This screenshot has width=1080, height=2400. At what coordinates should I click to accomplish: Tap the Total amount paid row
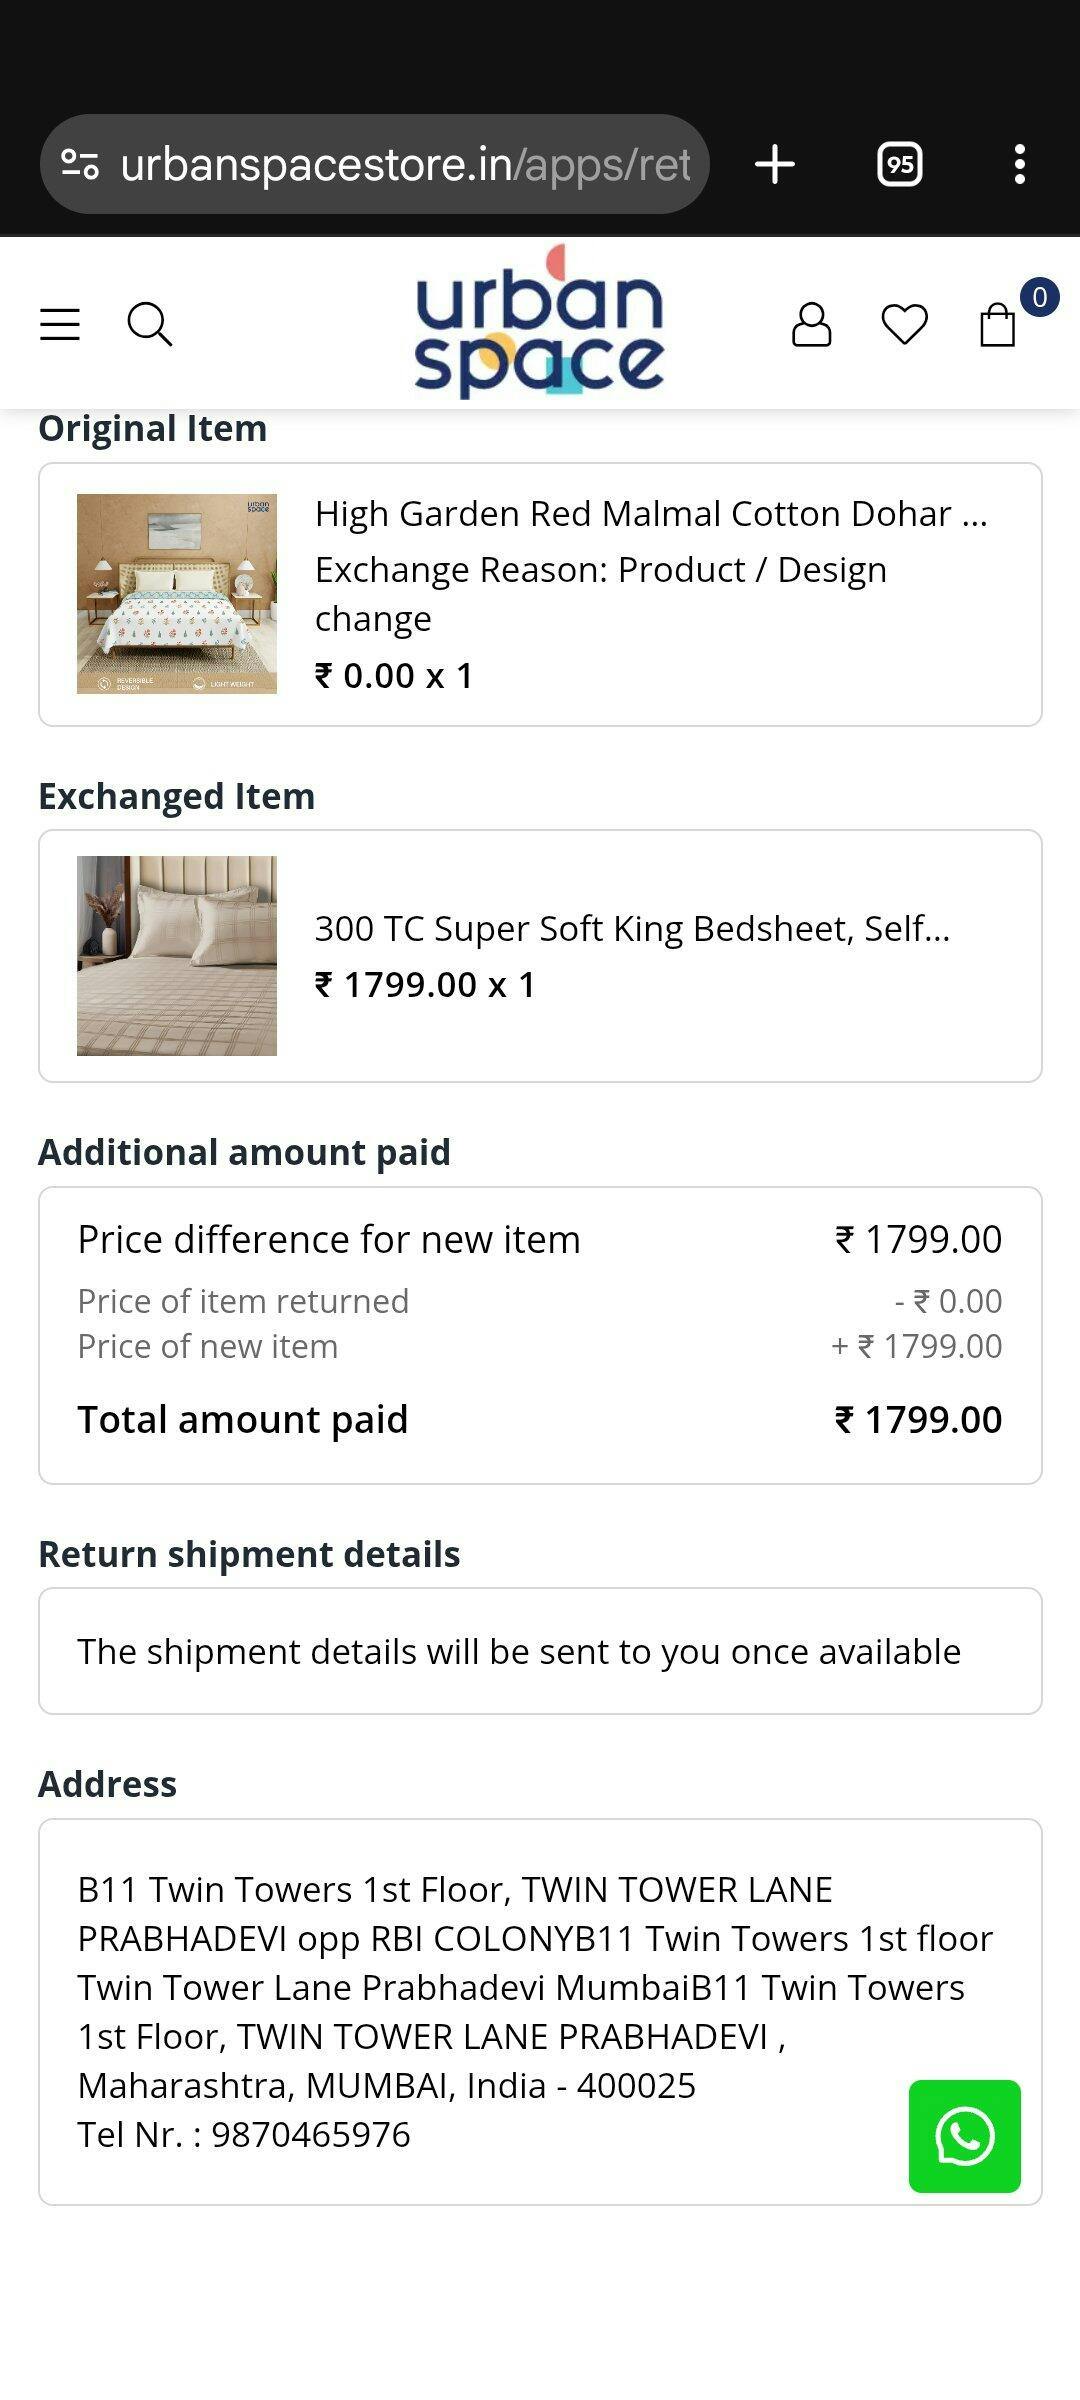[x=540, y=1419]
